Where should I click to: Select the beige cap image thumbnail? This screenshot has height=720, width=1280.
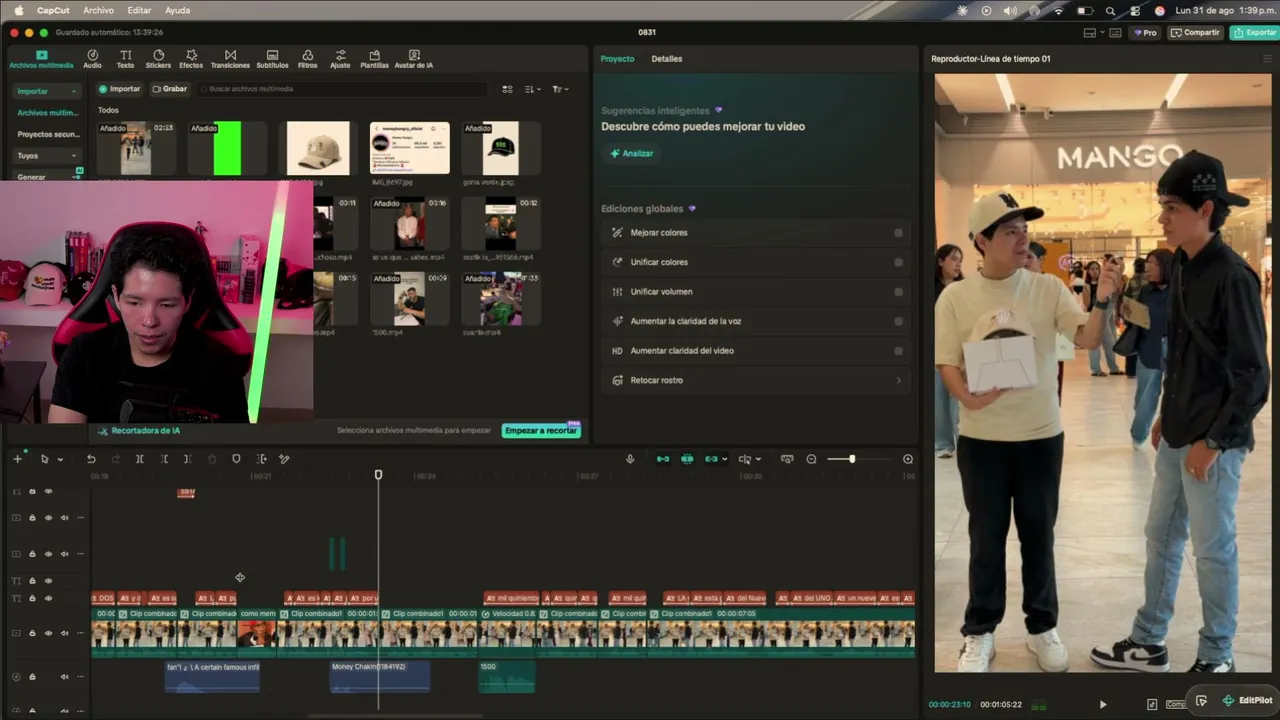click(318, 149)
